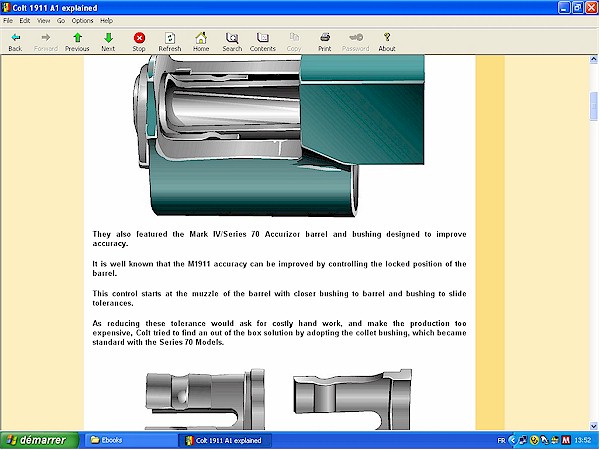Select Colt 1911 A1 explained taskbar button
The height and width of the screenshot is (450, 600).
pos(225,440)
